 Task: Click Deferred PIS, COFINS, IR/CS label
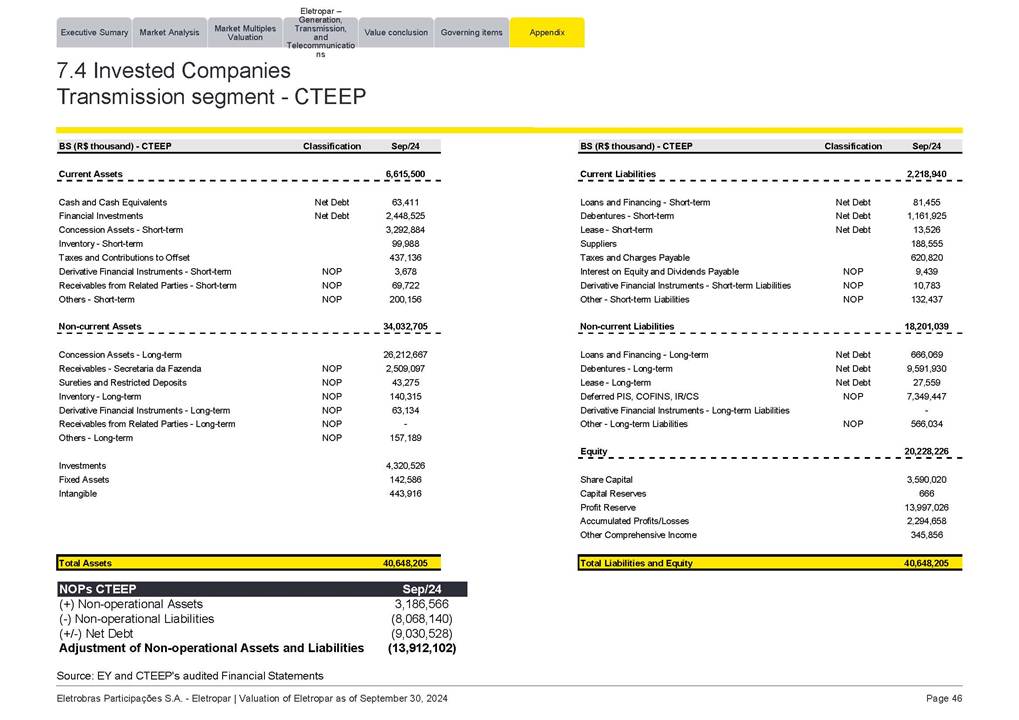(x=639, y=396)
